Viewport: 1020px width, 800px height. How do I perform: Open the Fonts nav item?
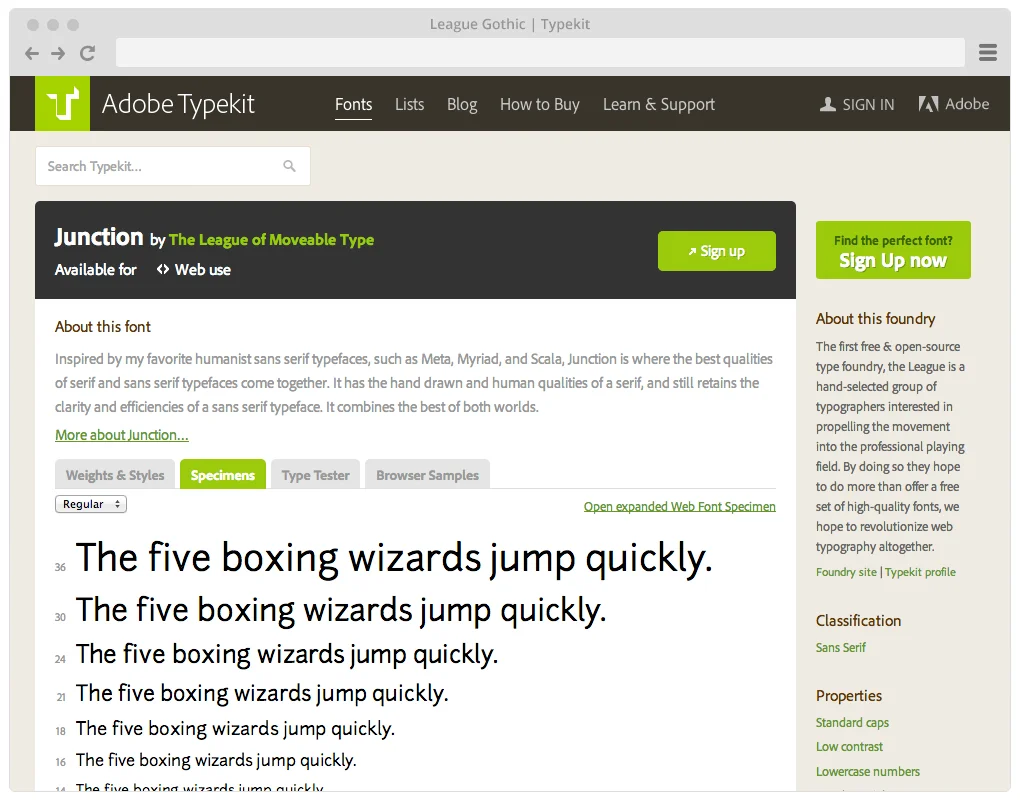353,104
